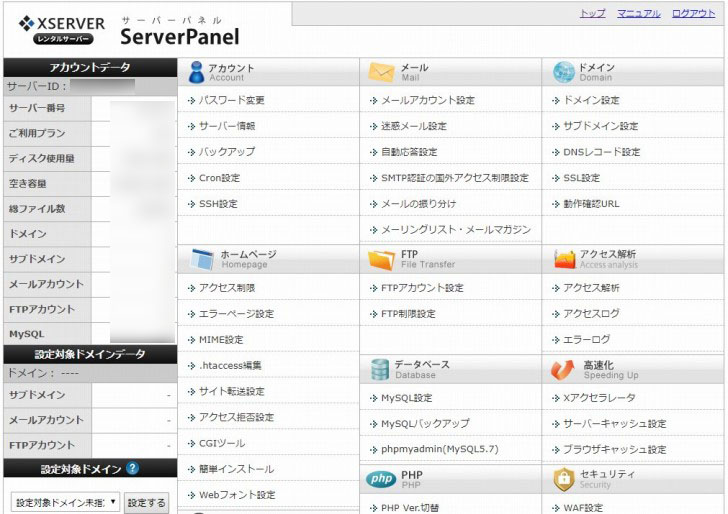Open メールアカウント設定
This screenshot has height=514, width=728.
pyautogui.click(x=428, y=100)
